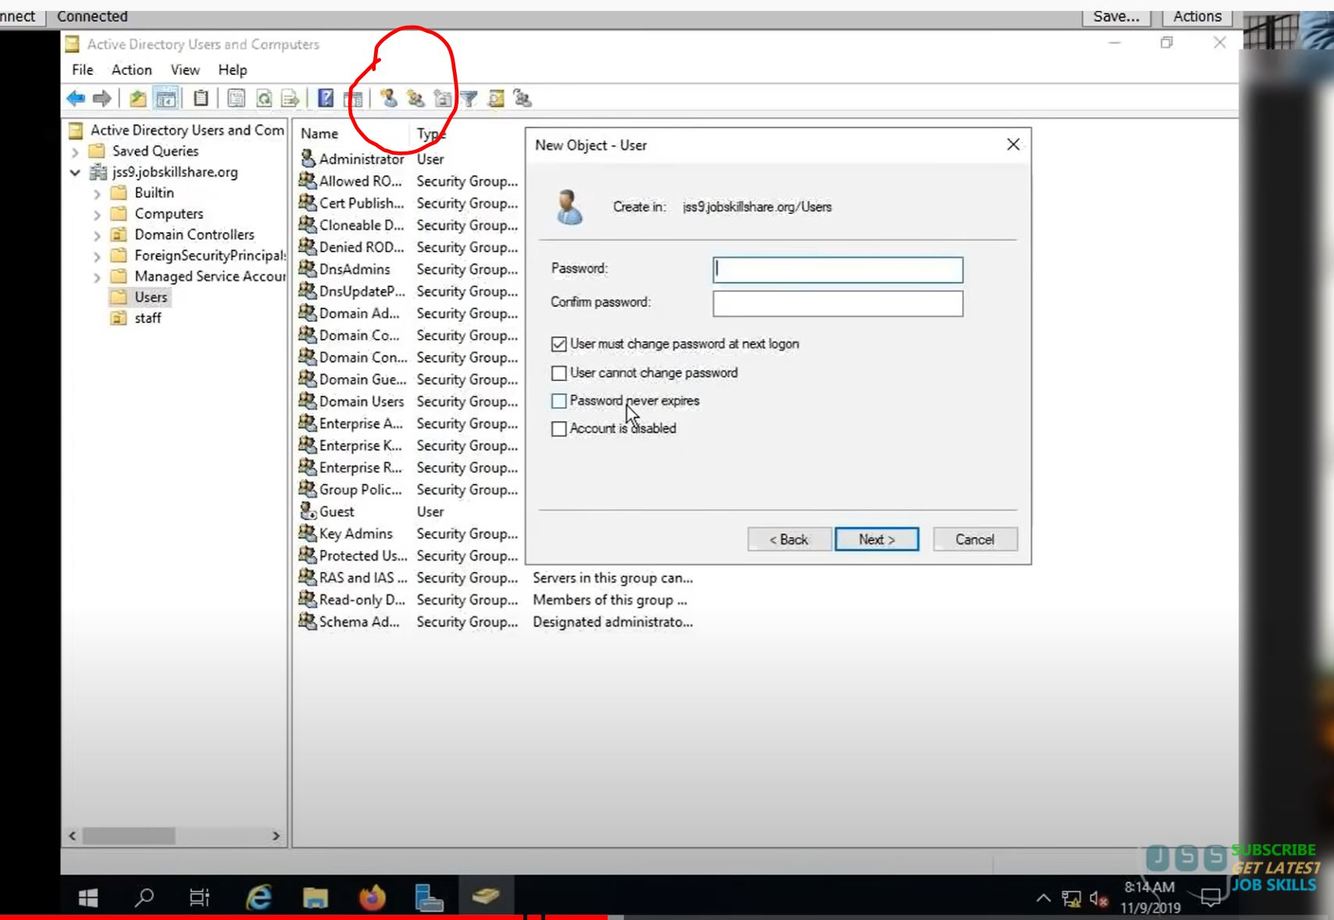Open the Windows Start menu
1334x920 pixels.
coord(88,897)
